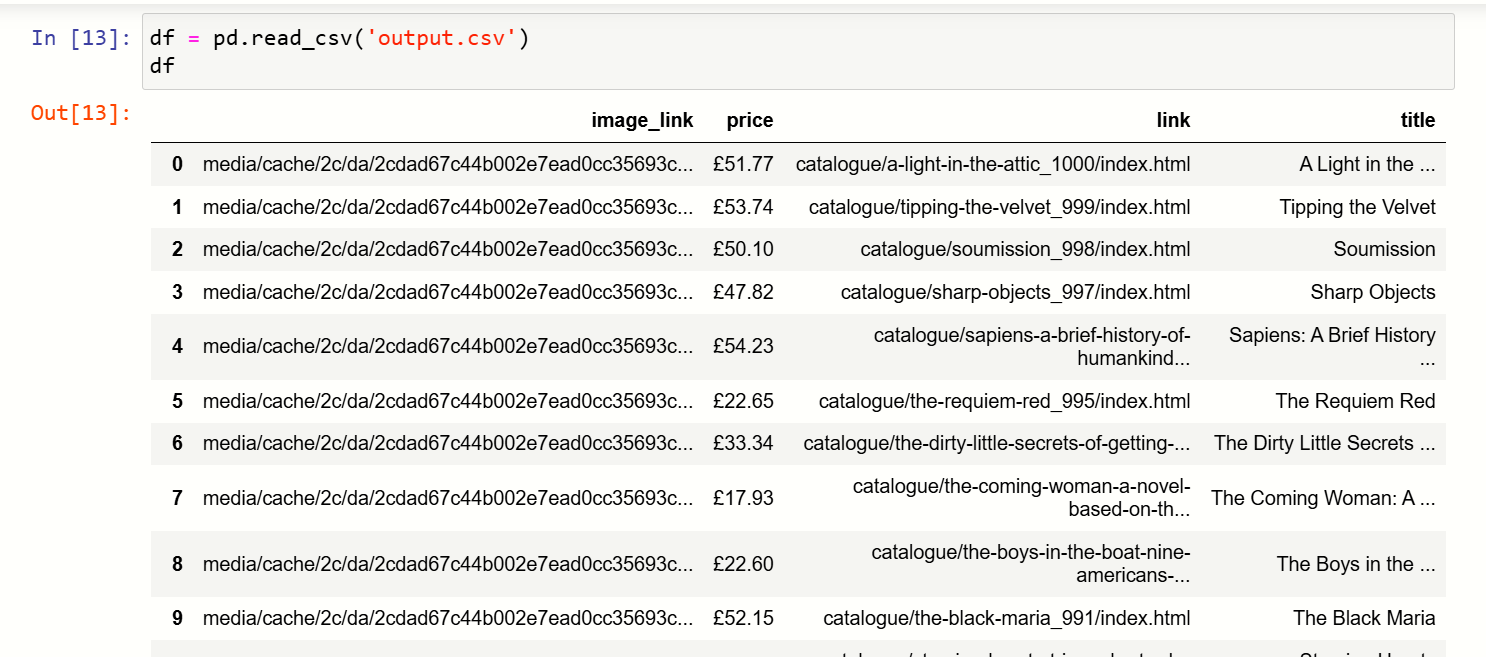1486x657 pixels.
Task: Select price cell £22.60
Action: [743, 564]
